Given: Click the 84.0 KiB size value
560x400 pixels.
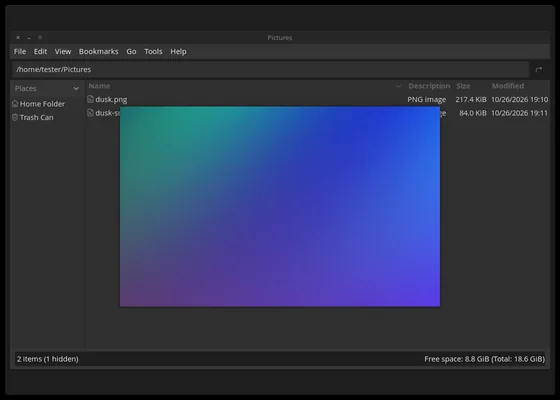Looking at the screenshot, I should click(473, 113).
